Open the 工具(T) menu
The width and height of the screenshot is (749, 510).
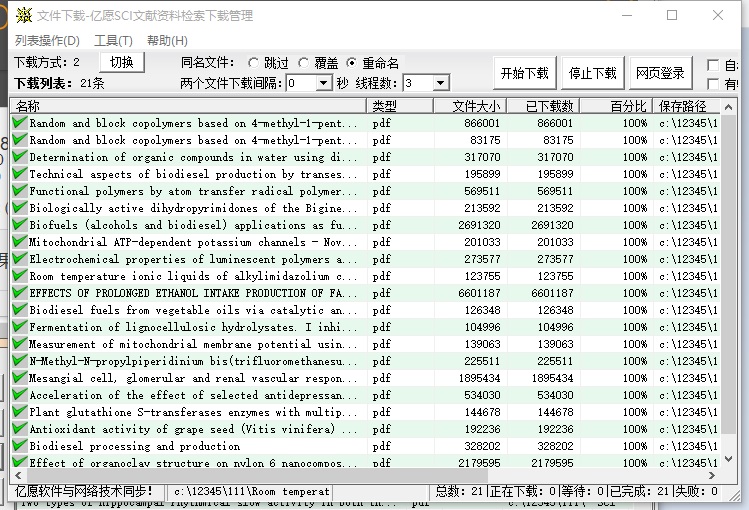[113, 41]
